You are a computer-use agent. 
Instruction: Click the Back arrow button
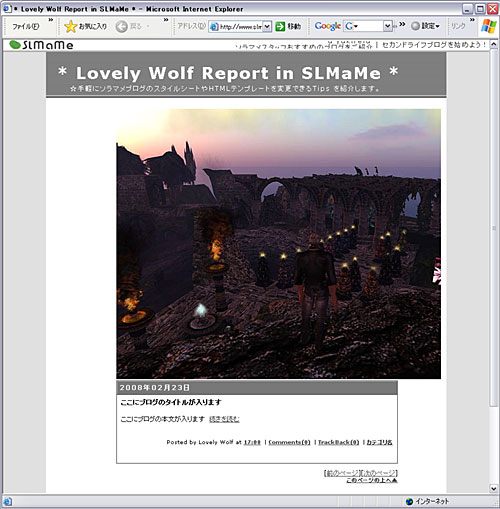122,26
